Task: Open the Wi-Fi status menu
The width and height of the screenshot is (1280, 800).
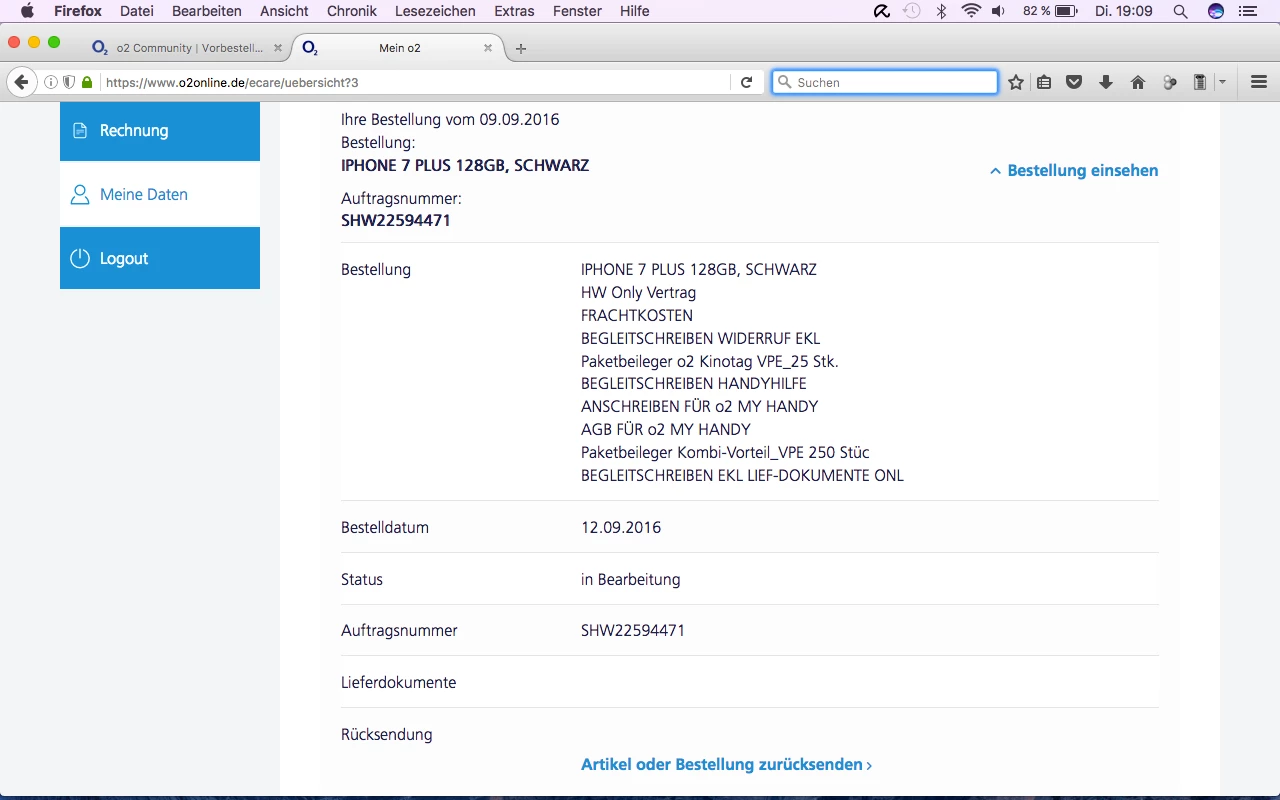Action: click(x=970, y=11)
